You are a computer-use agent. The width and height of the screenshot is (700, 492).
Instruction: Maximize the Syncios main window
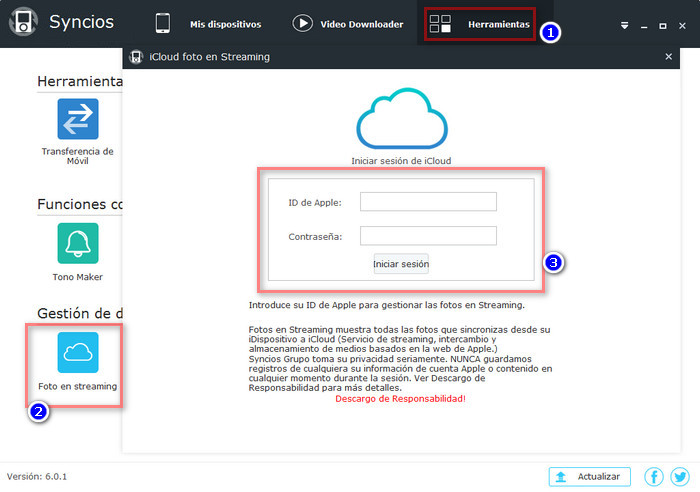663,25
